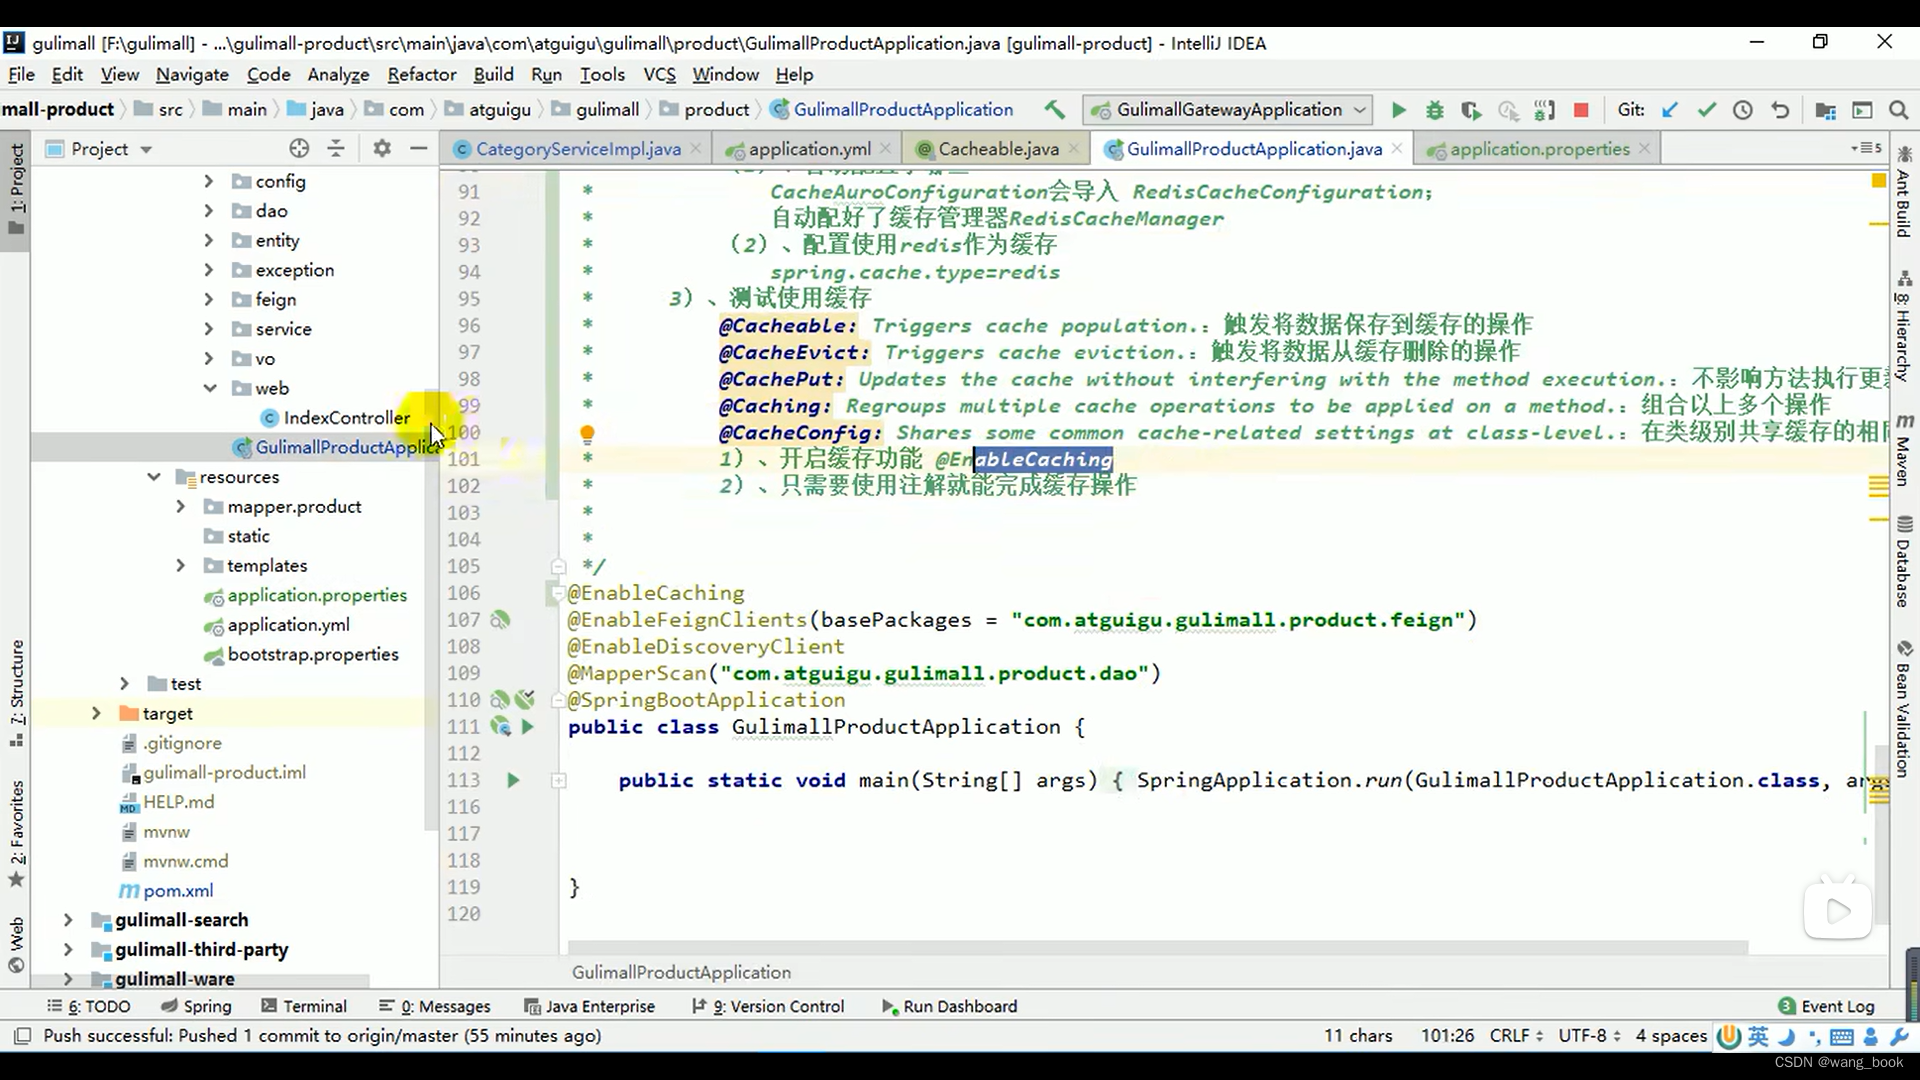This screenshot has width=1920, height=1080.
Task: Open the Run Dashboard tool window
Action: [949, 1006]
